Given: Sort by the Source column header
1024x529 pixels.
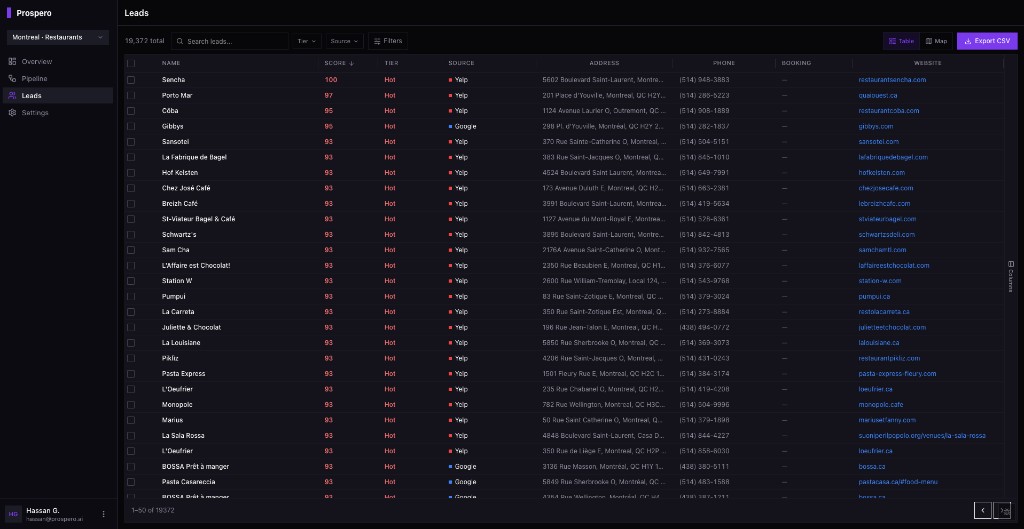Looking at the screenshot, I should [x=461, y=63].
